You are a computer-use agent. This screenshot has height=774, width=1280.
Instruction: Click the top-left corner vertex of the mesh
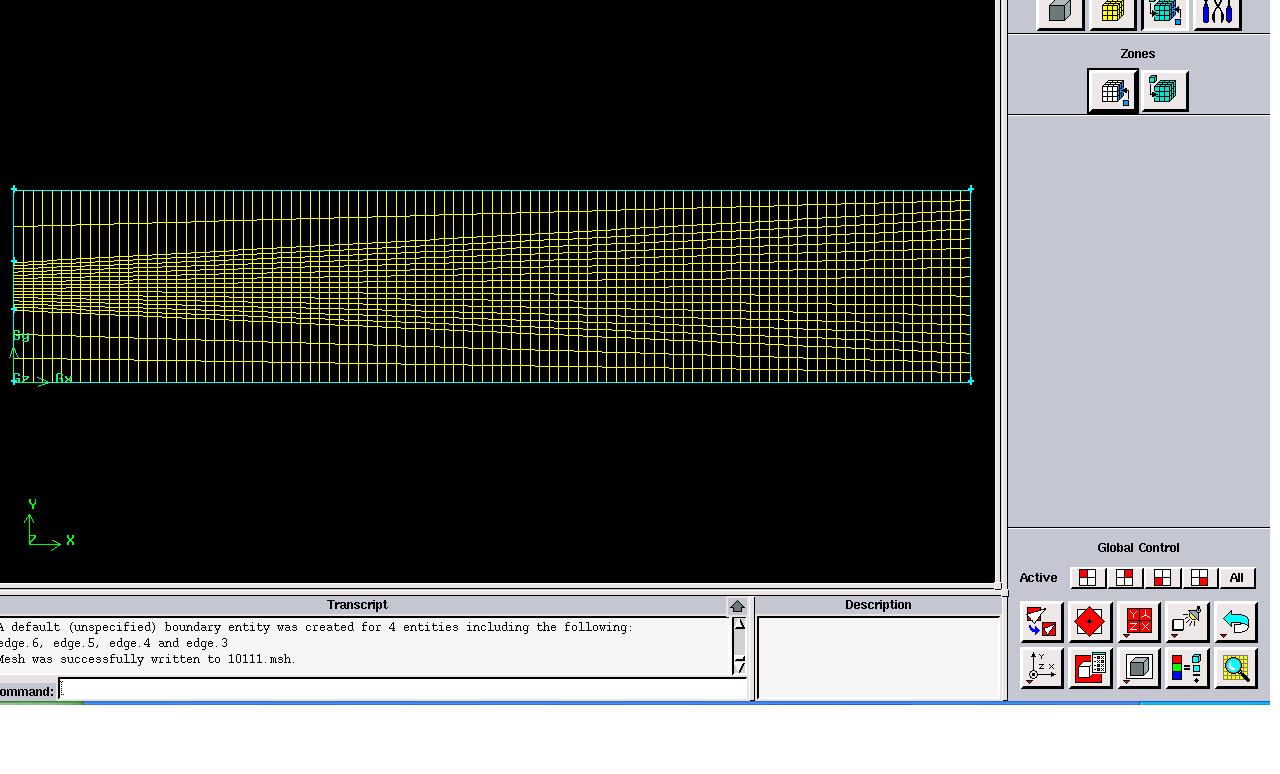(x=14, y=189)
